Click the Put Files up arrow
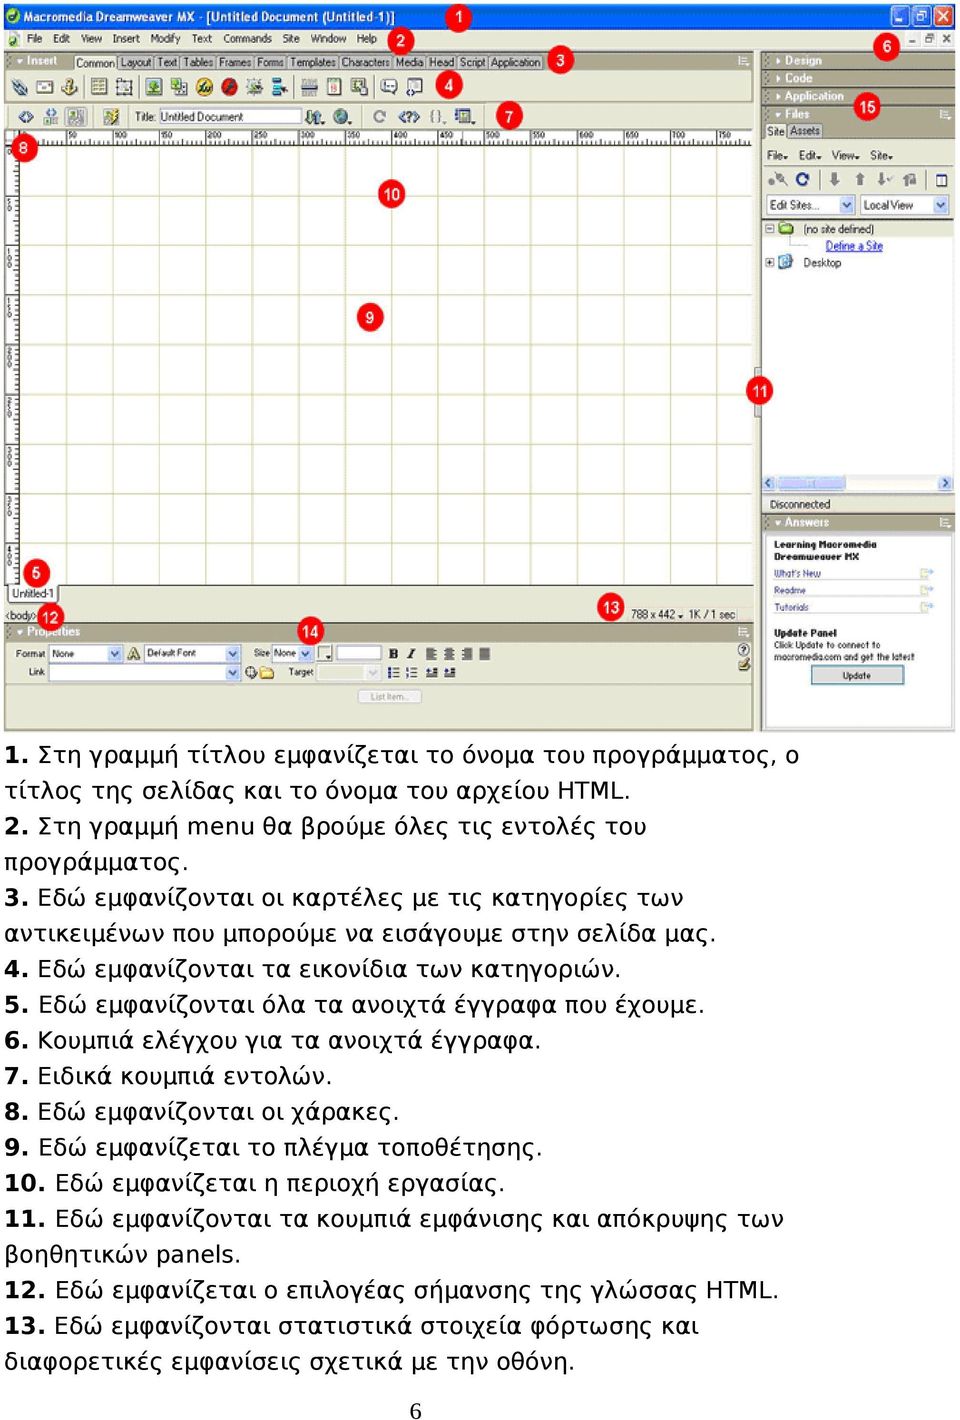 859,180
